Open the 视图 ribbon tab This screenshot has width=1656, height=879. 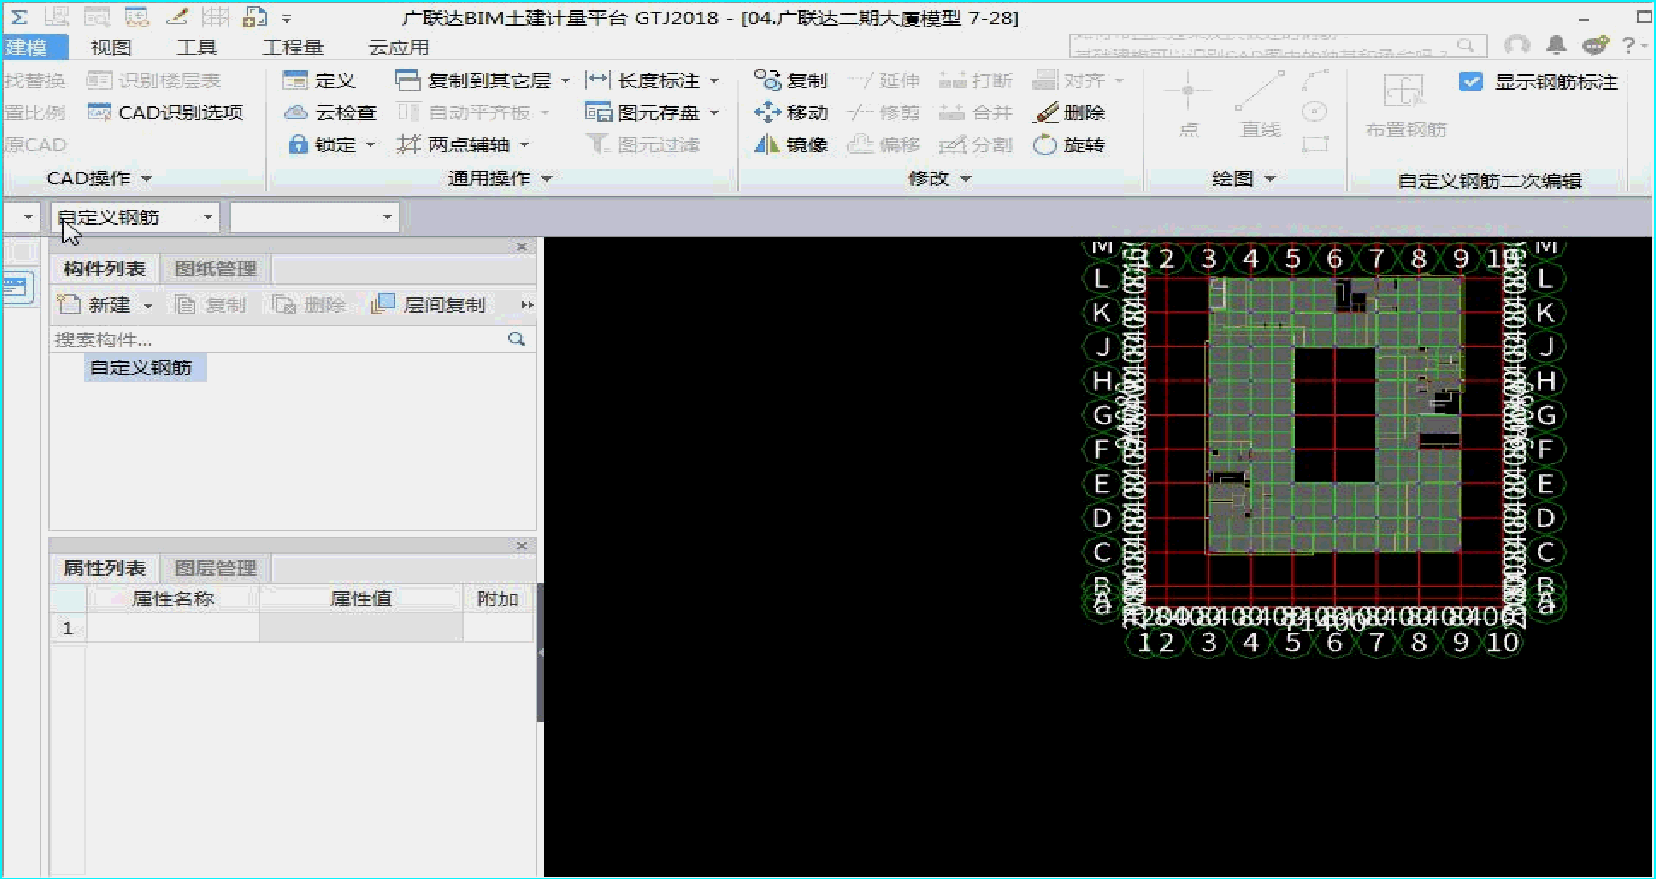click(x=111, y=47)
